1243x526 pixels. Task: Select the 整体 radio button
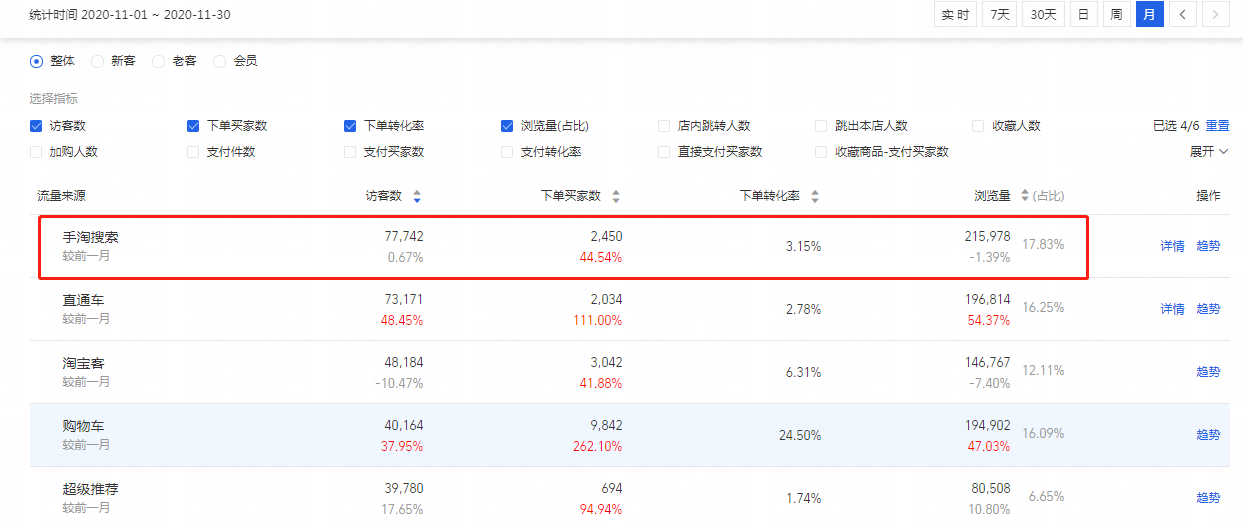click(x=37, y=61)
